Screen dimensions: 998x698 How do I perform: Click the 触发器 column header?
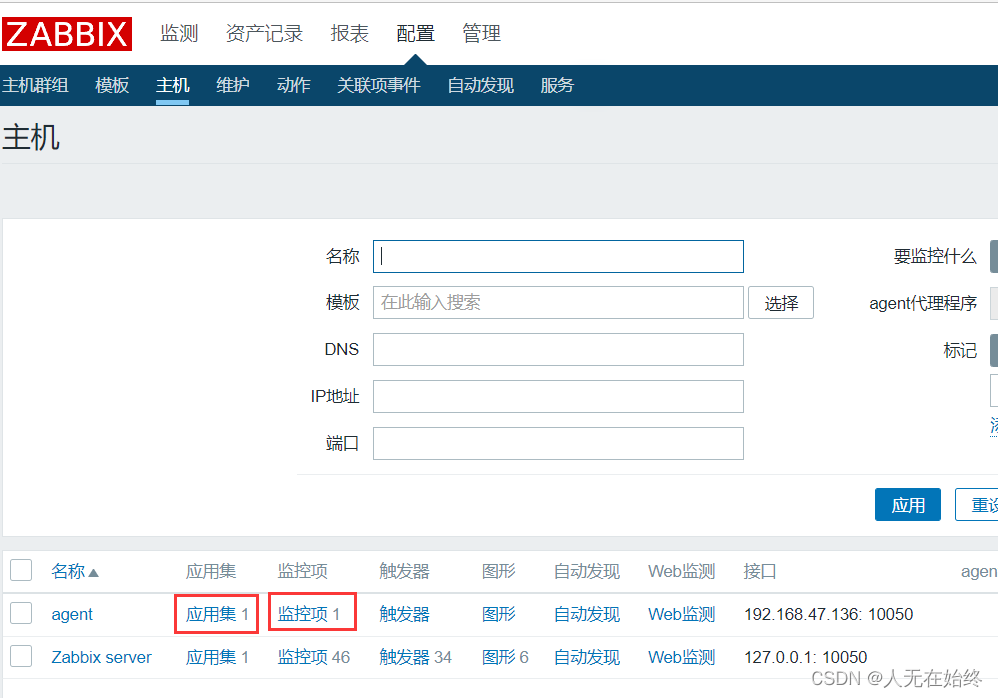tap(404, 571)
